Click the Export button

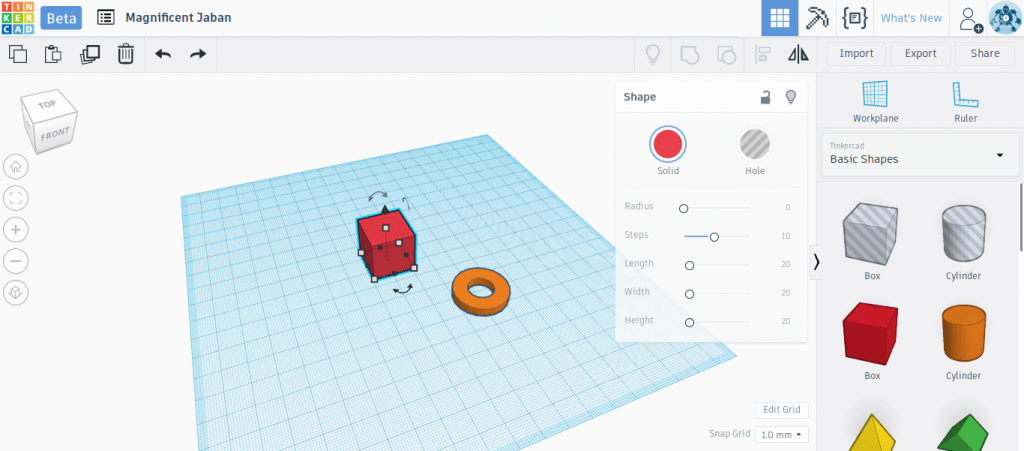(x=920, y=54)
